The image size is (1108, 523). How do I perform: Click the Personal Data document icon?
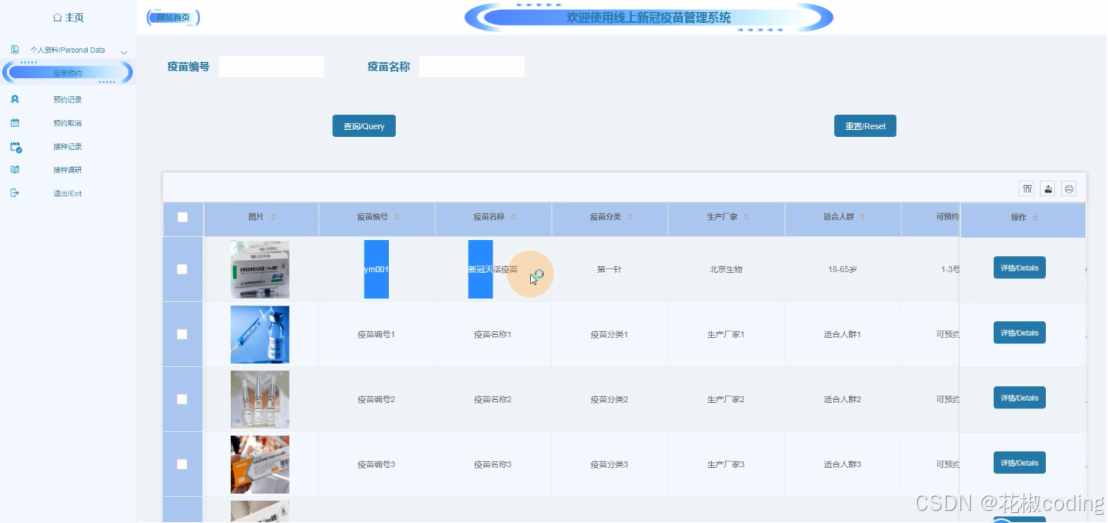click(x=15, y=49)
